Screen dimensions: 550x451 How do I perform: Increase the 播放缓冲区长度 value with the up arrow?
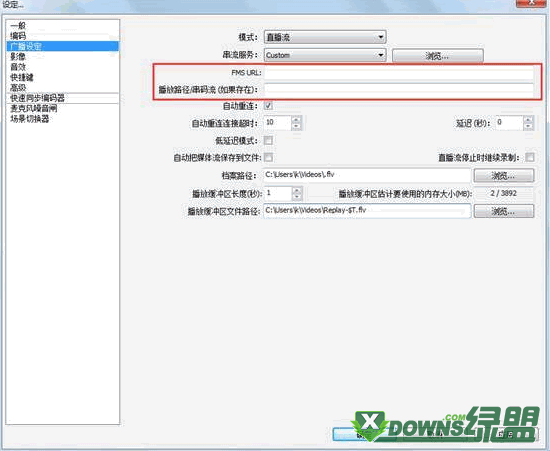coord(297,190)
